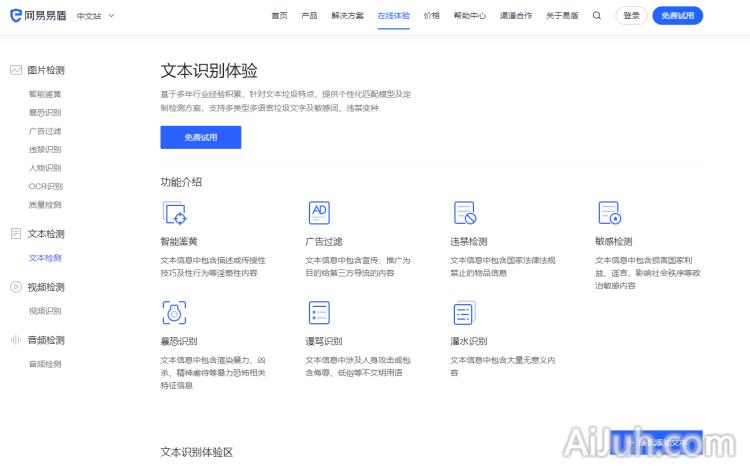Open OCR识别 in sidebar

[46, 187]
